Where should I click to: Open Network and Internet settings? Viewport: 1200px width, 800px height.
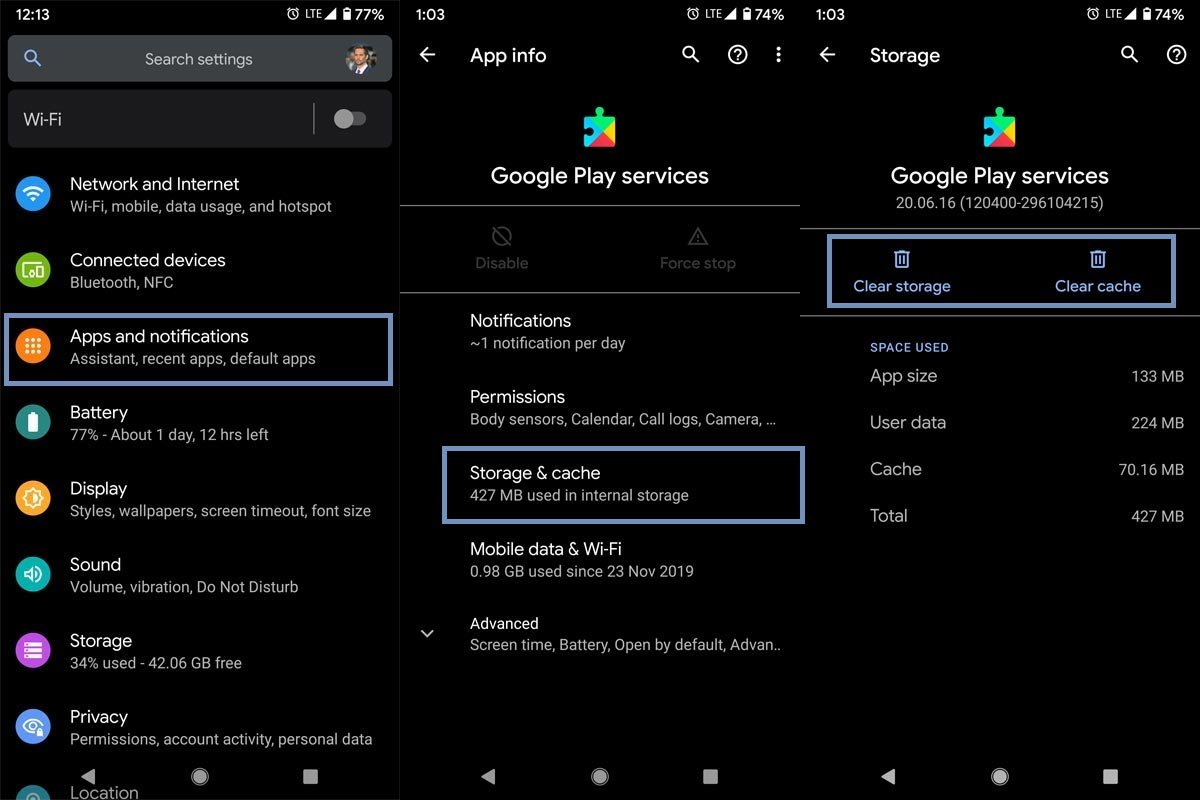click(200, 194)
